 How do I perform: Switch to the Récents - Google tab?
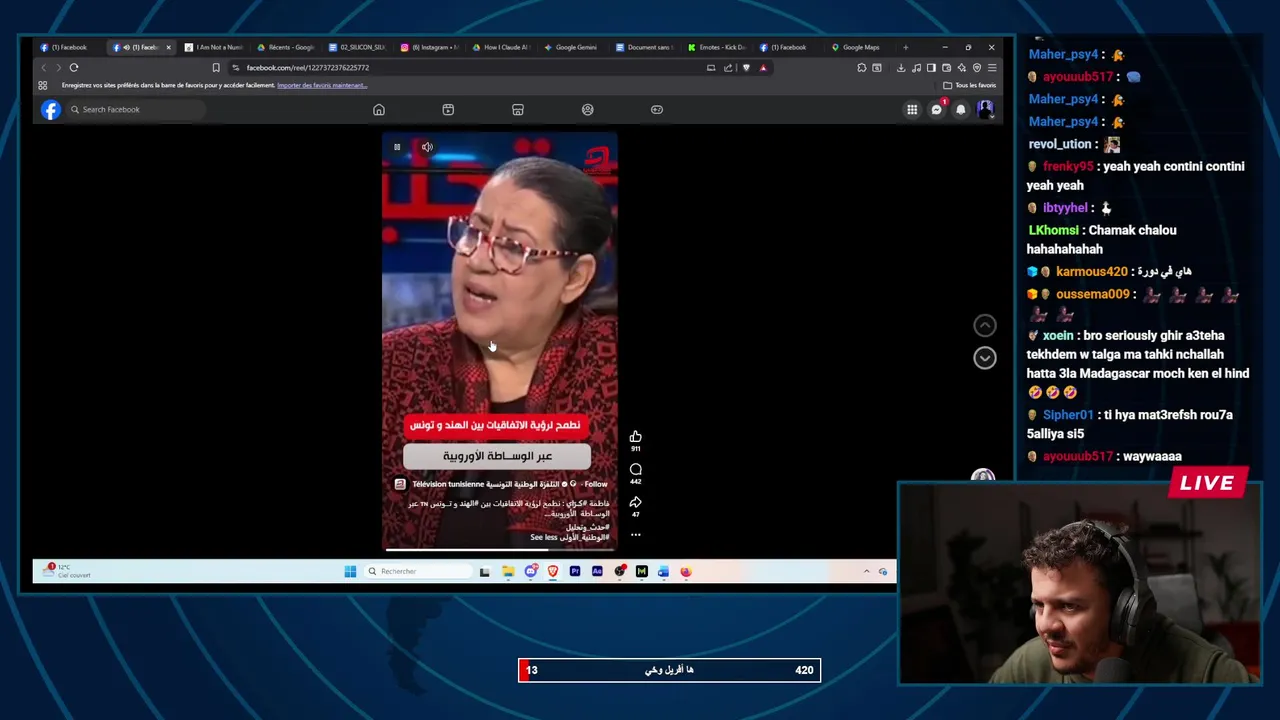coord(286,47)
